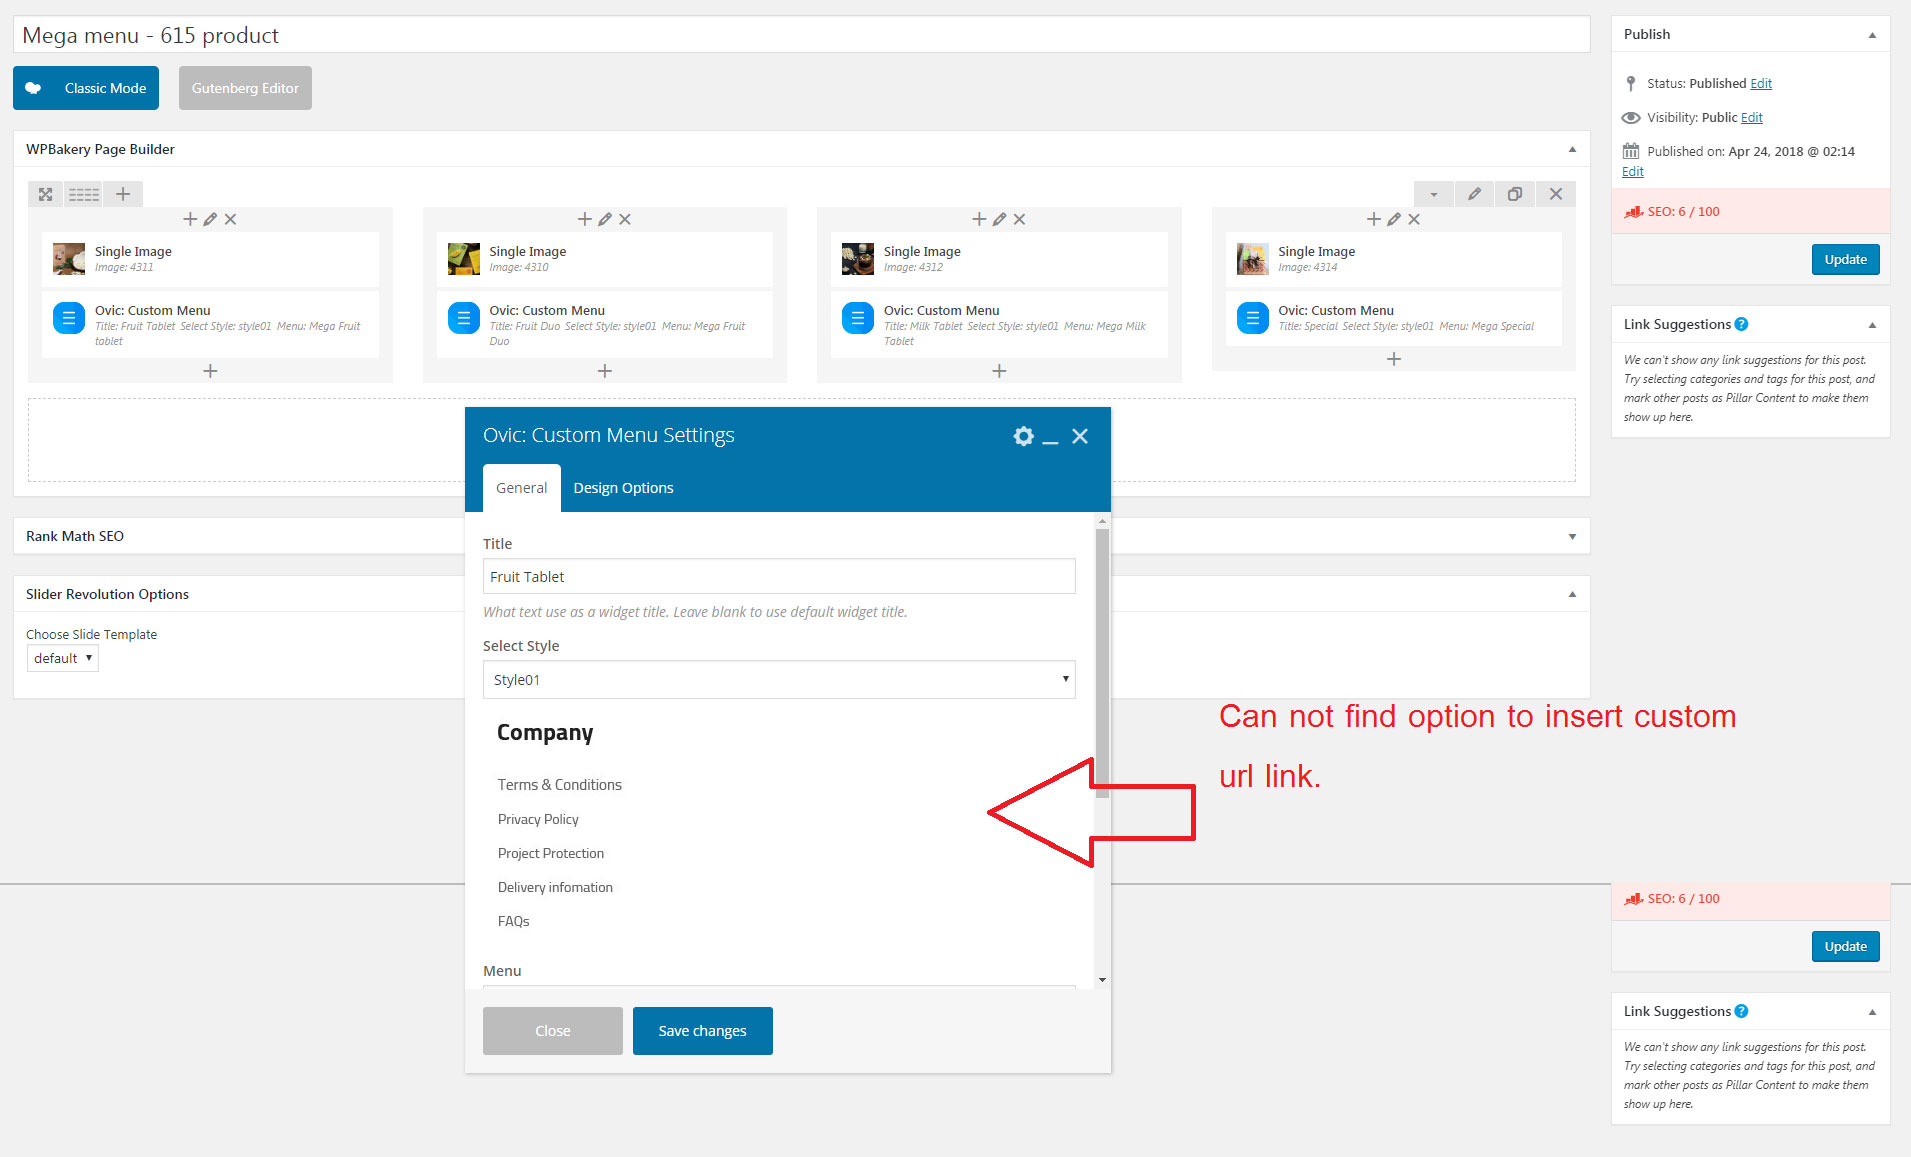
Task: Add element to Fruit Tablet column top
Action: coord(190,219)
